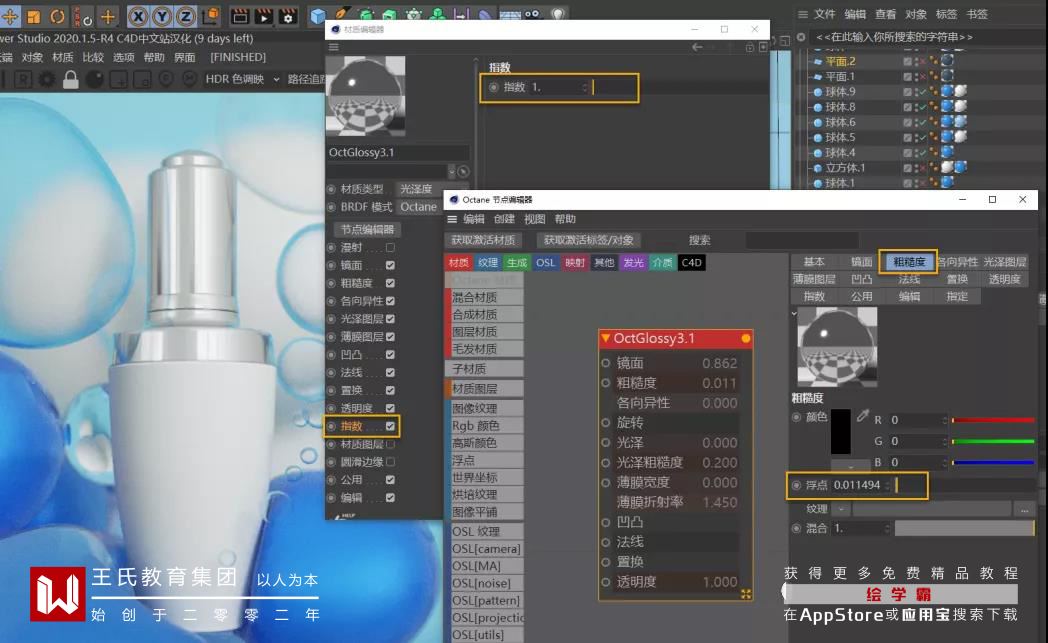Screen dimensions: 1048x643
Task: Click the Pen spline tool icon
Action: click(x=342, y=13)
